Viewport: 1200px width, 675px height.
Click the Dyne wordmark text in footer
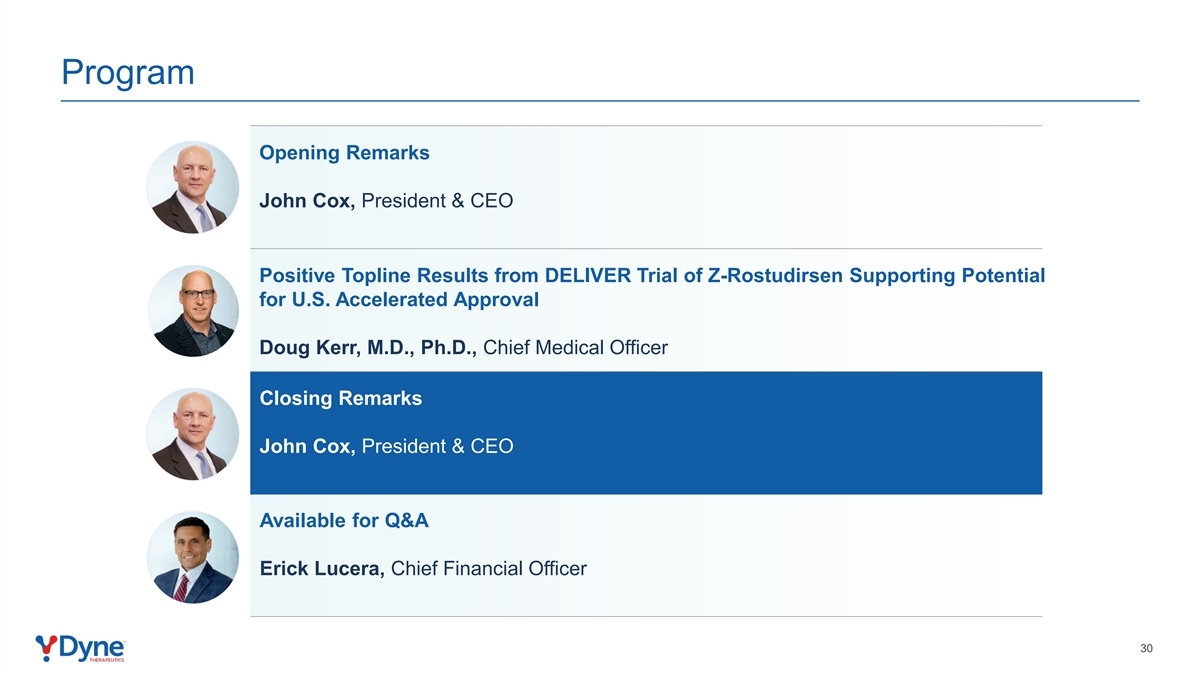92,645
